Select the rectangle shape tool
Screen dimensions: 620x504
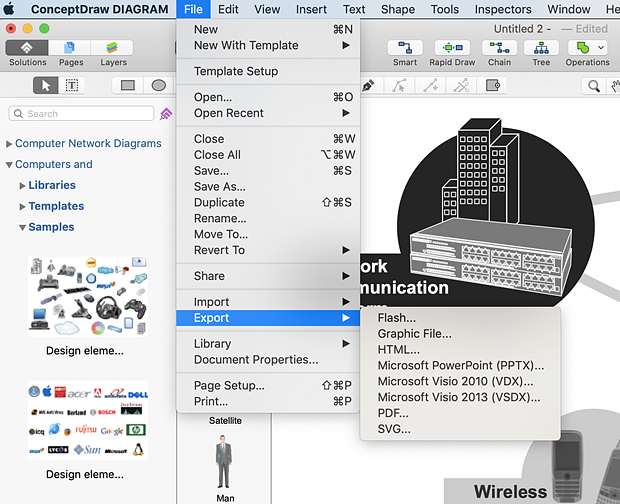pyautogui.click(x=128, y=86)
